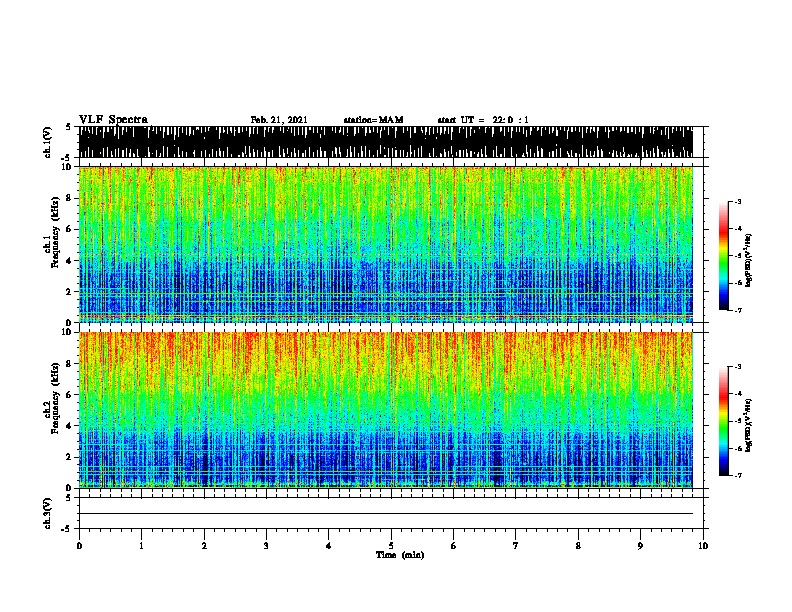This screenshot has width=792, height=612.
Task: Click the flat ch.3 voltage trace line
Action: point(385,514)
